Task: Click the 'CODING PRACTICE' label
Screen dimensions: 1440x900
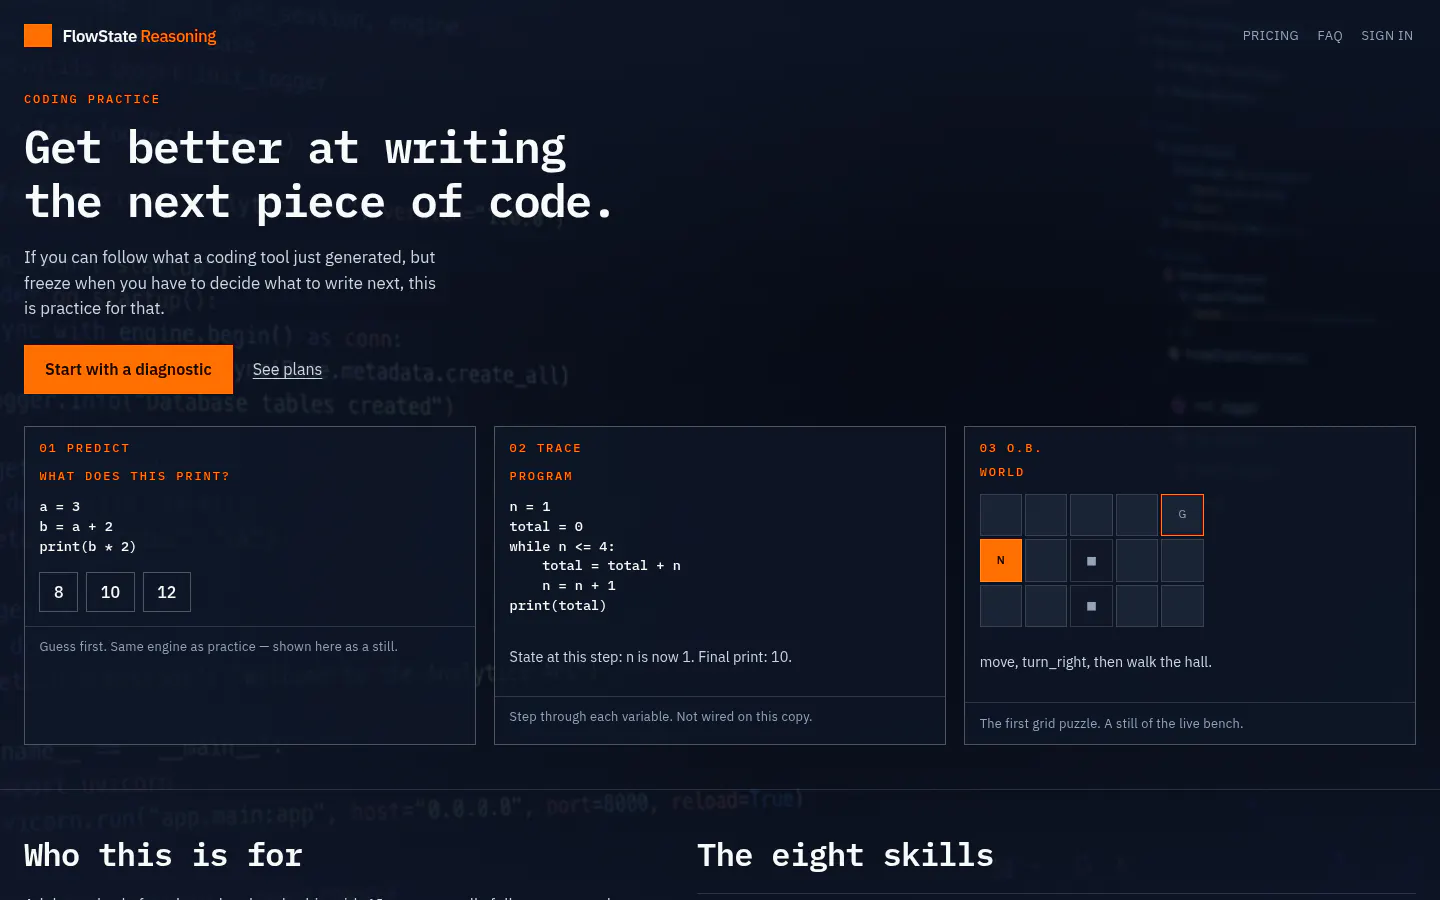Action: click(x=92, y=99)
